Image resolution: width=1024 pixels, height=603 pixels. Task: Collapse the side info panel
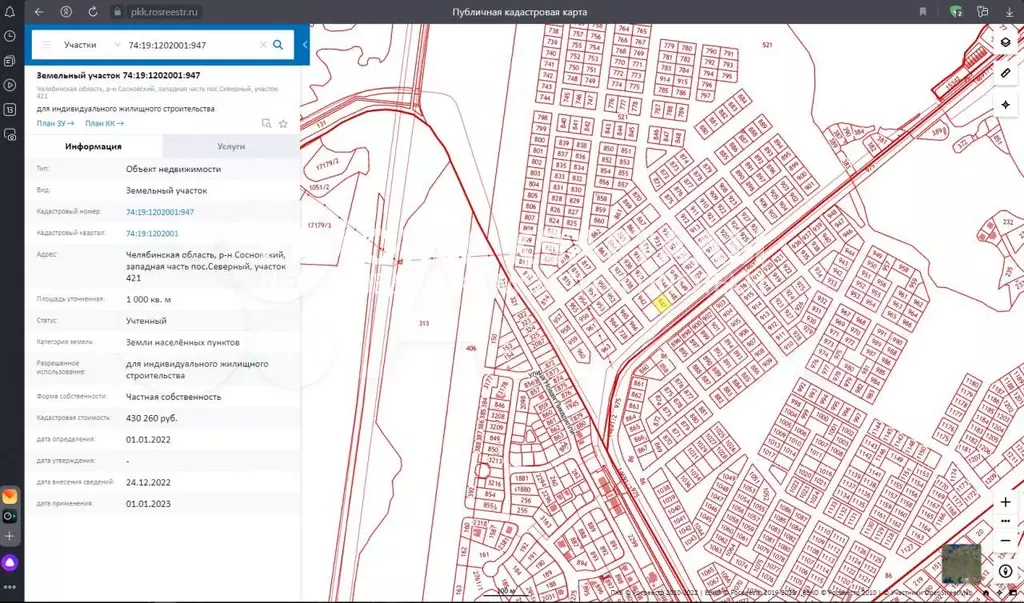(305, 45)
